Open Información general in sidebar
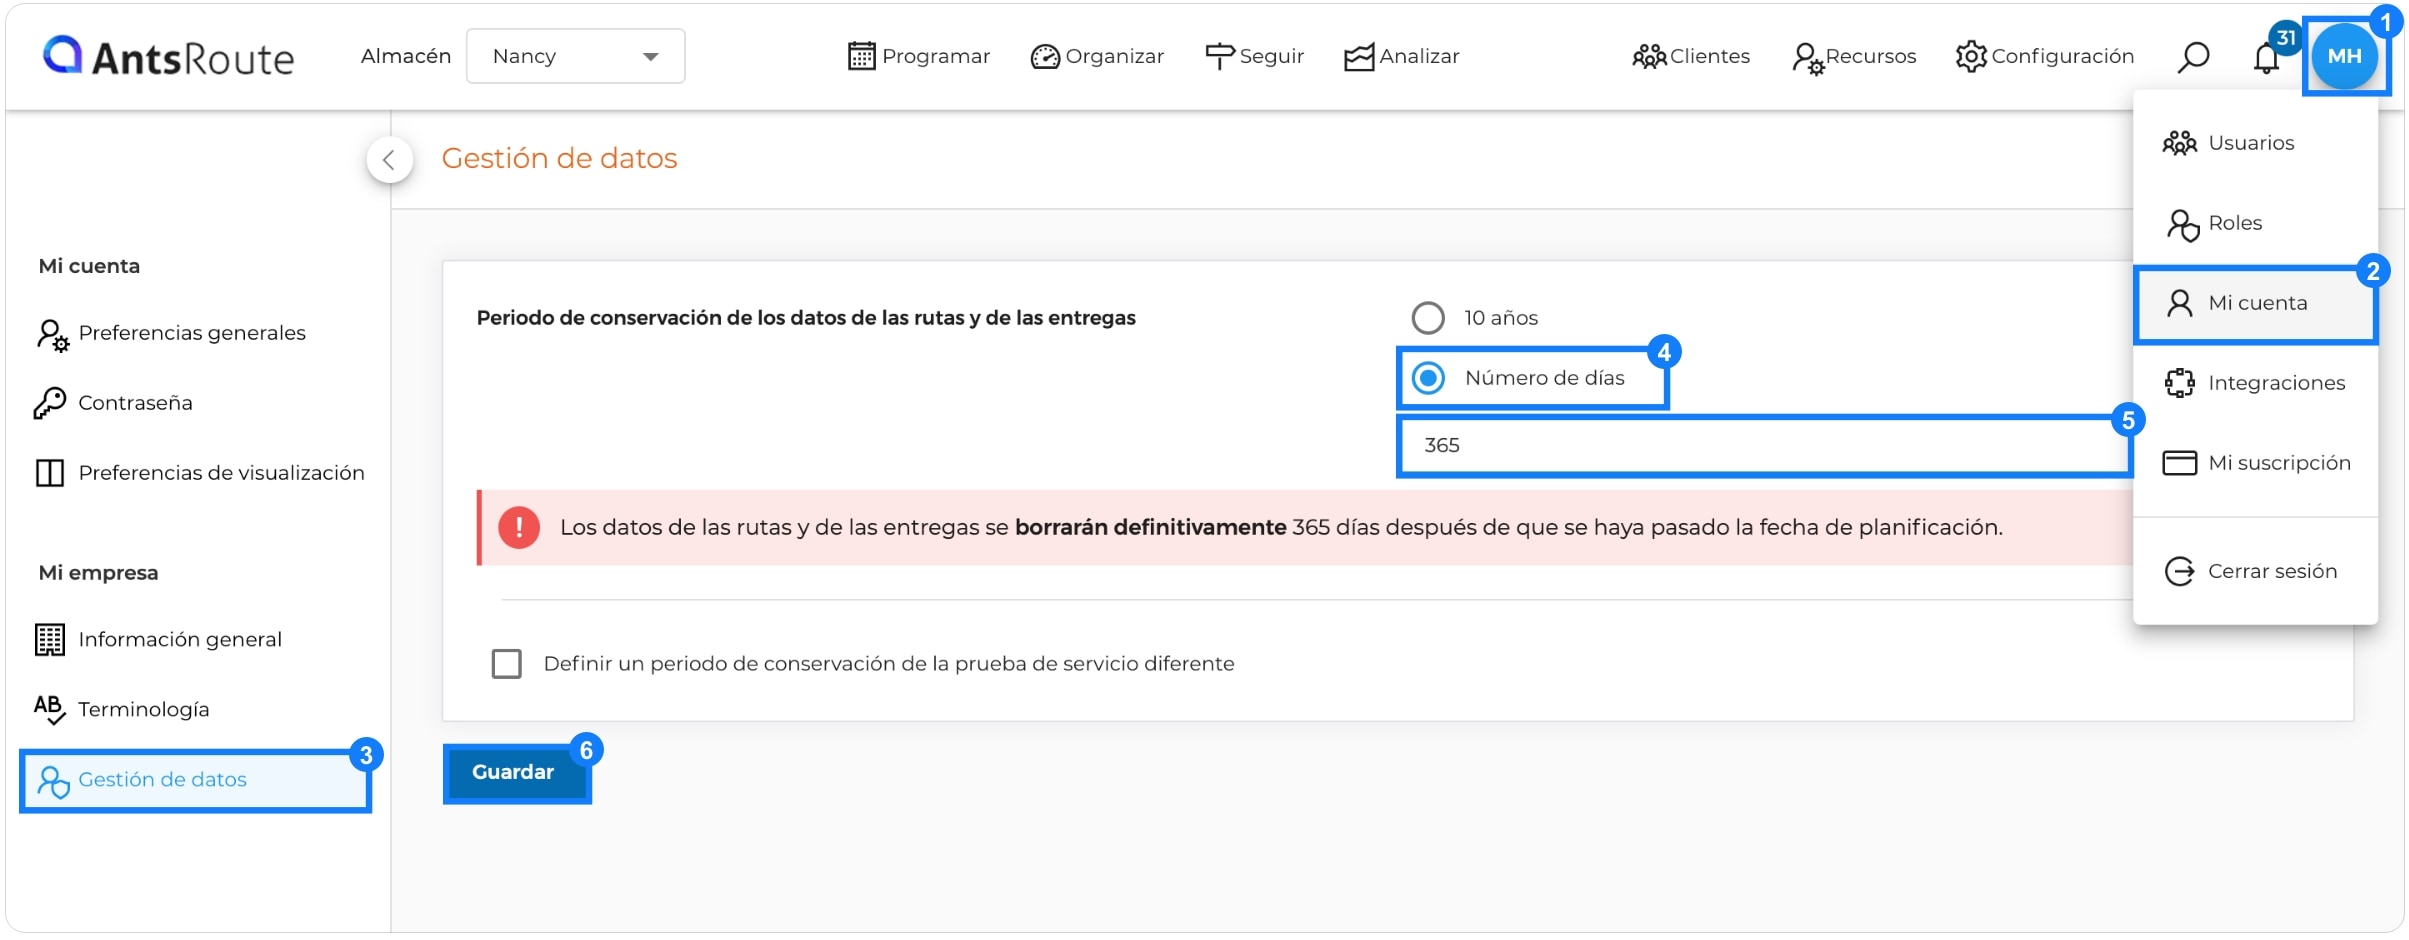This screenshot has width=2409, height=940. pyautogui.click(x=196, y=639)
